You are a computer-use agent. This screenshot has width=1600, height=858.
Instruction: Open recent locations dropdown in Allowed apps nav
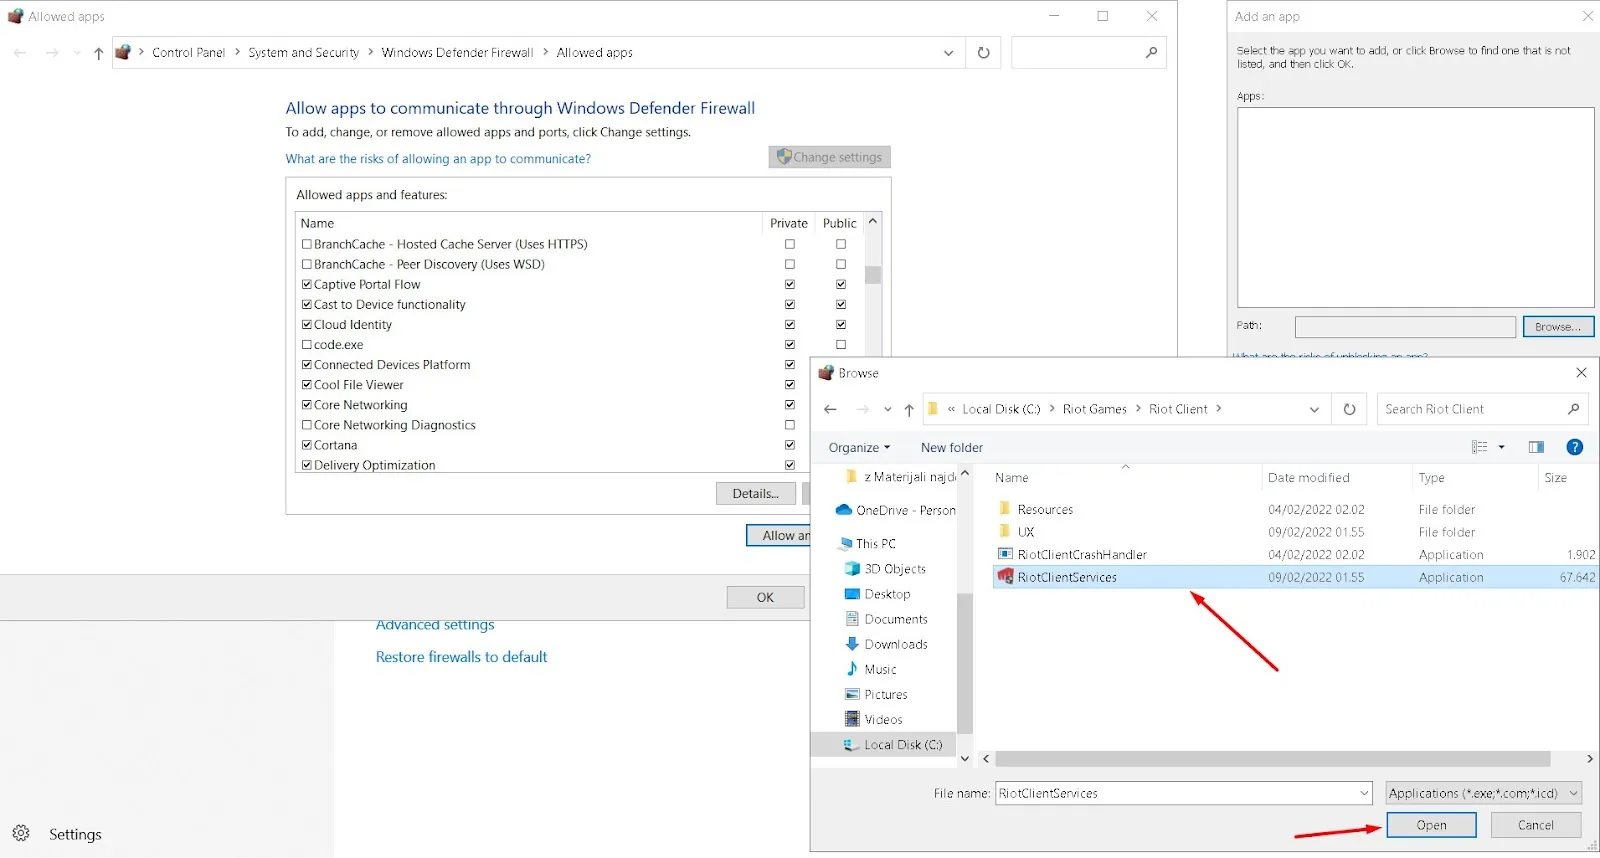[77, 53]
